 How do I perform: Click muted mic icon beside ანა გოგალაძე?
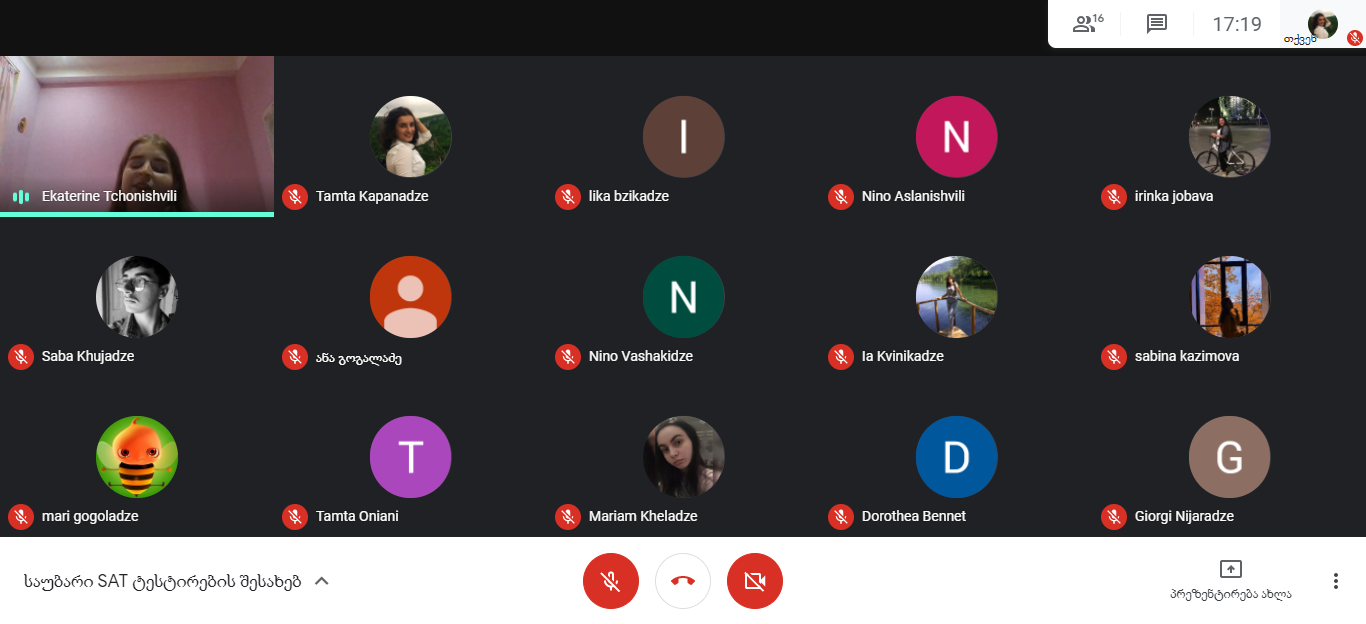295,357
